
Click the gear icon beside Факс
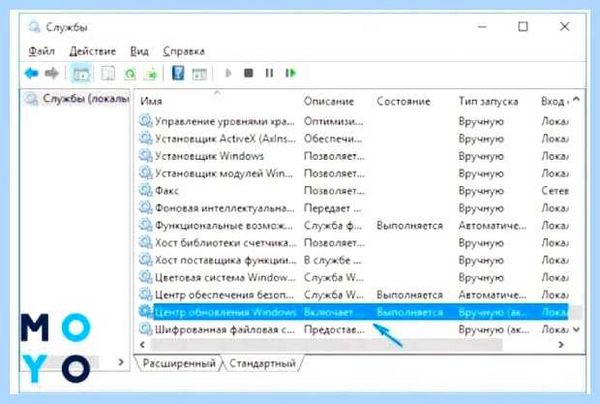point(145,190)
